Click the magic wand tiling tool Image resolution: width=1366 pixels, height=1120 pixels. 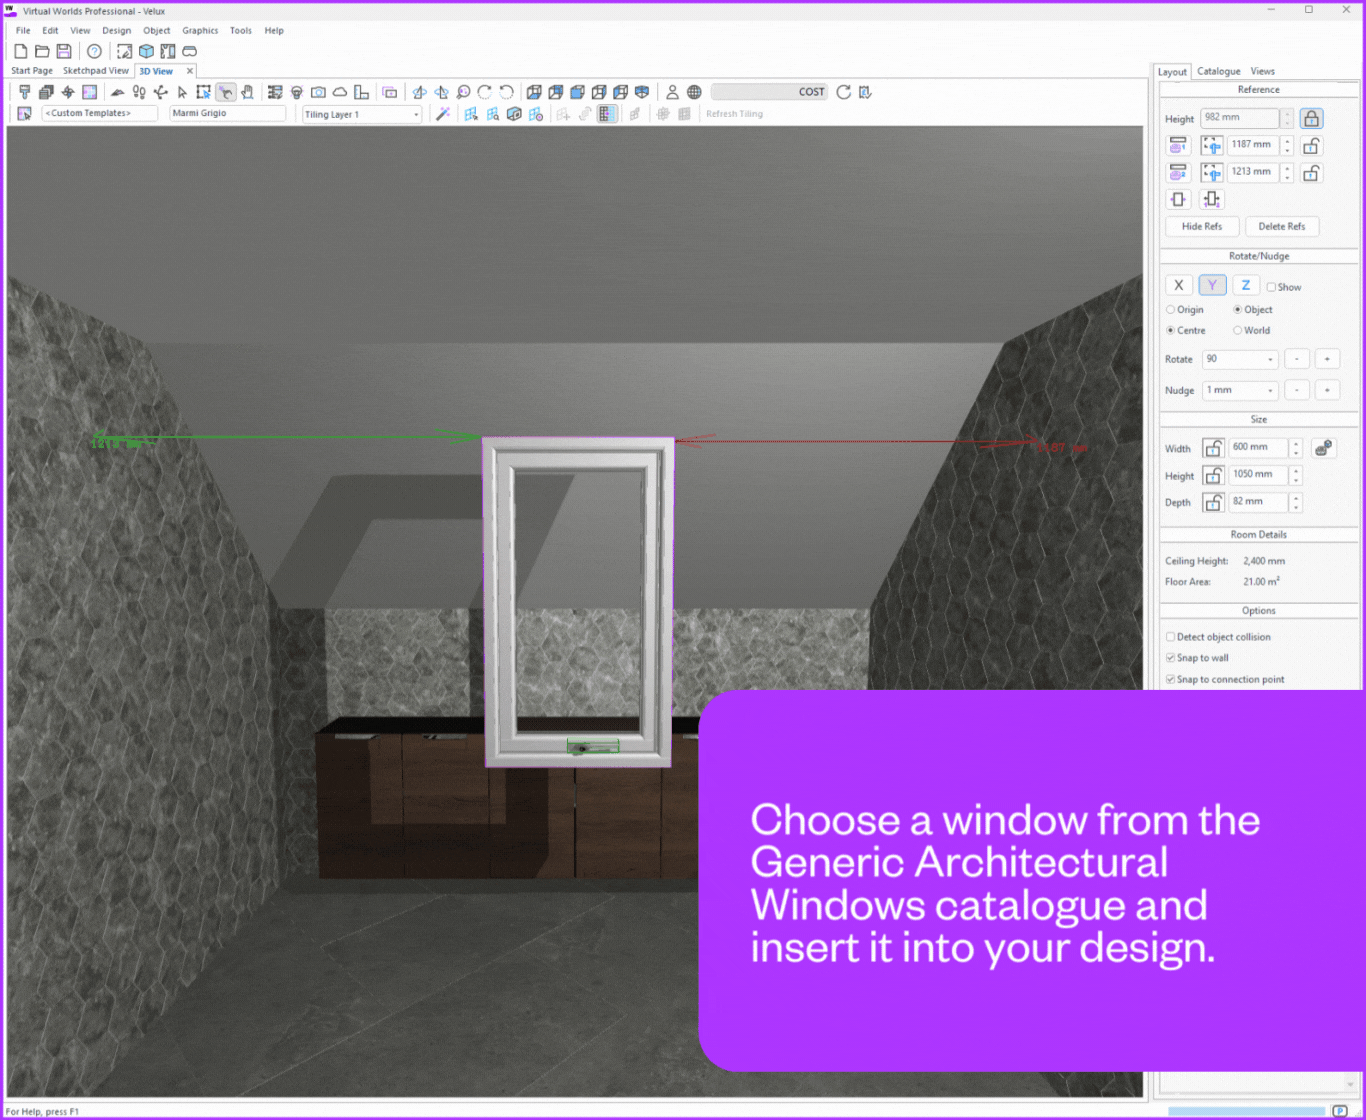click(x=442, y=114)
